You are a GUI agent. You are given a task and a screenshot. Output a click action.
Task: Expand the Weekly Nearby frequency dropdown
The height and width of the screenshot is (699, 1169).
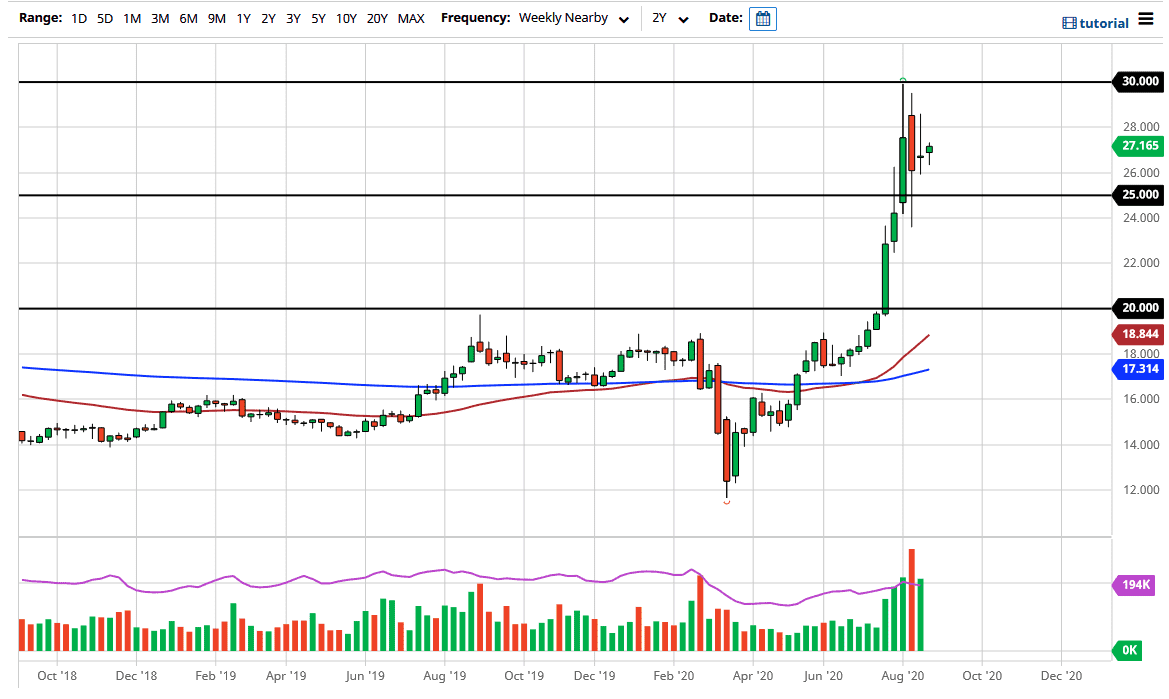point(574,19)
